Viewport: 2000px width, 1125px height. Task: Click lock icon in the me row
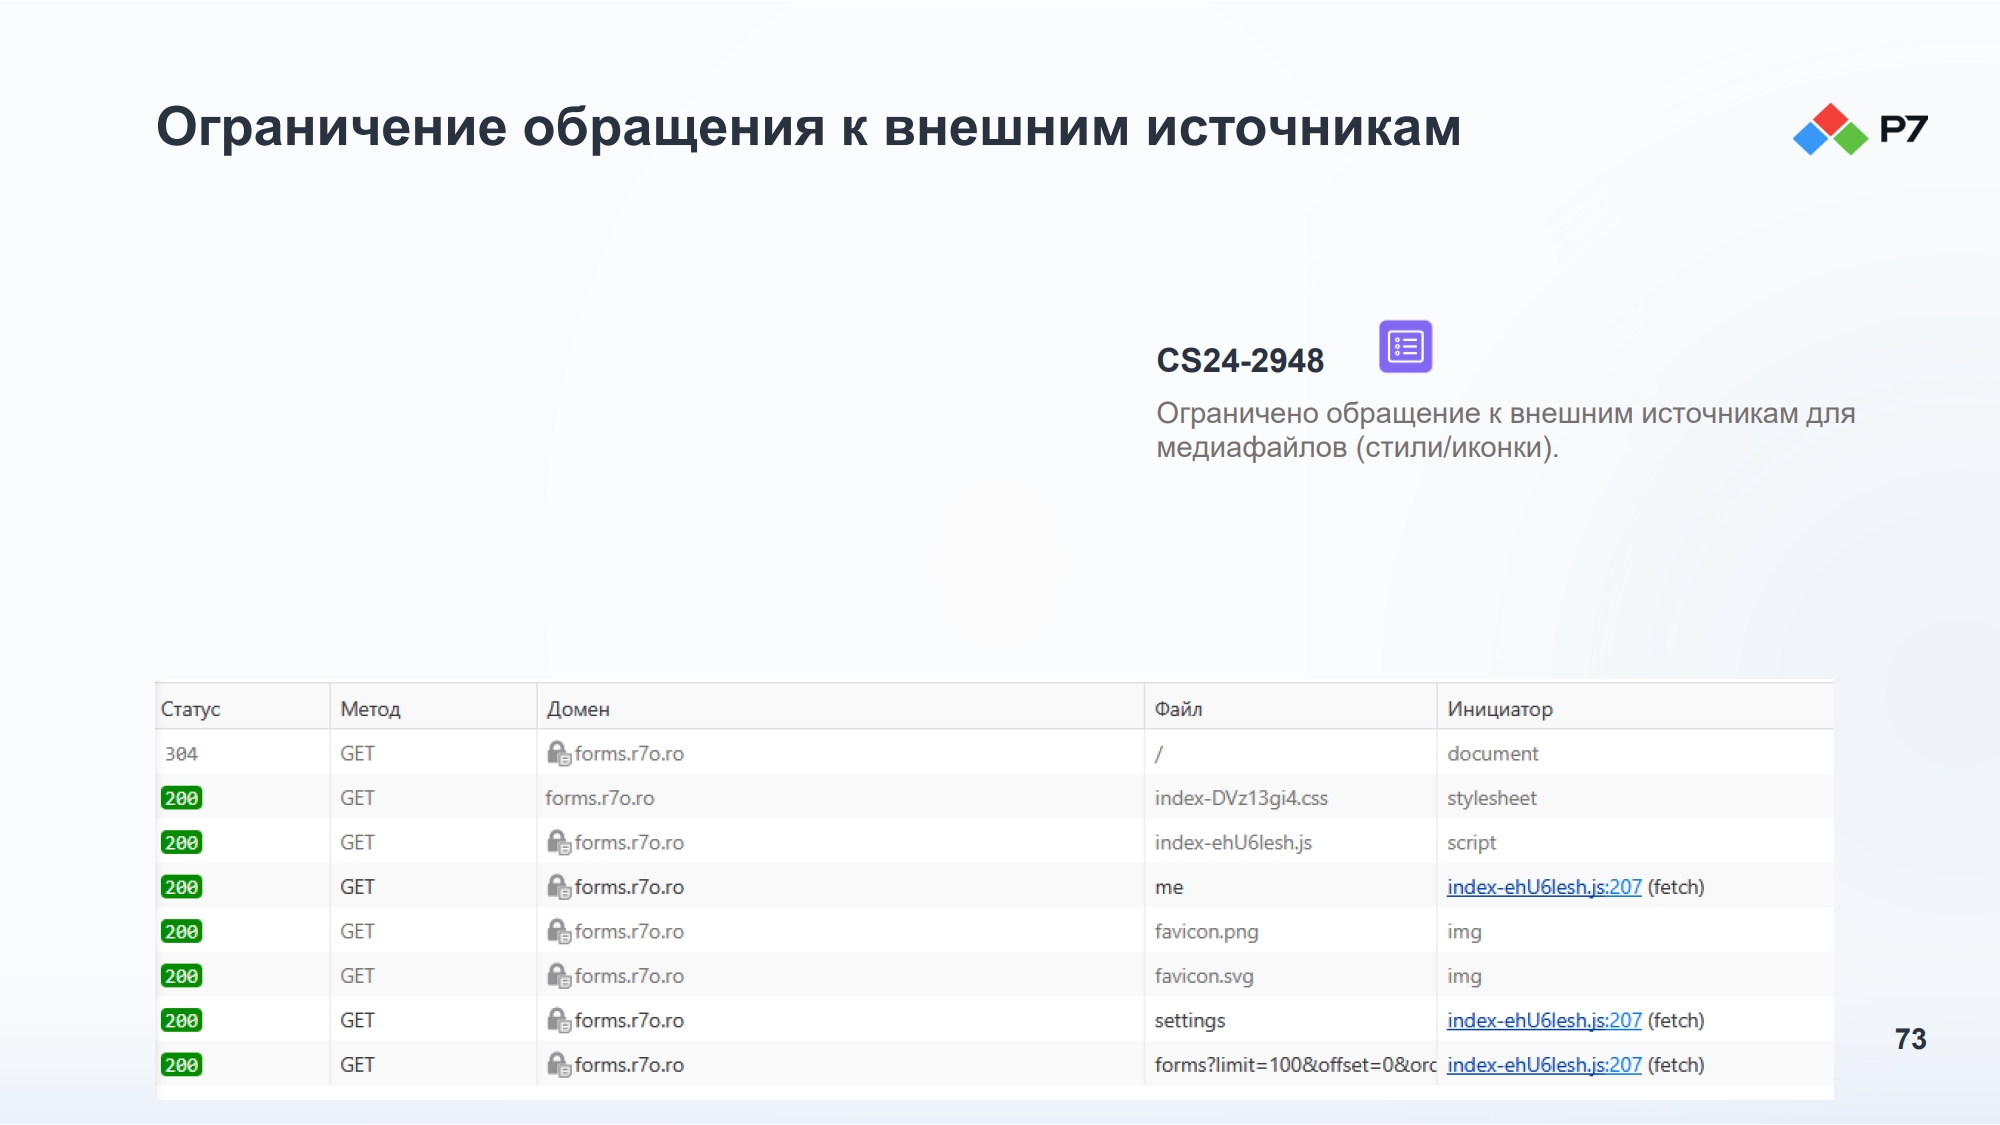point(558,886)
